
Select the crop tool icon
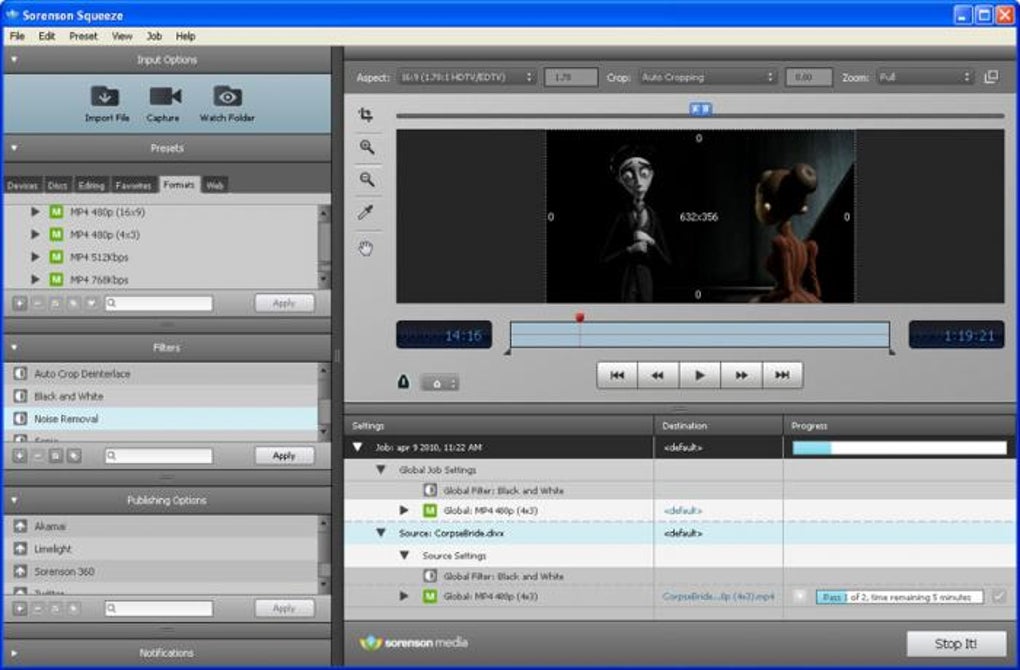pos(366,115)
